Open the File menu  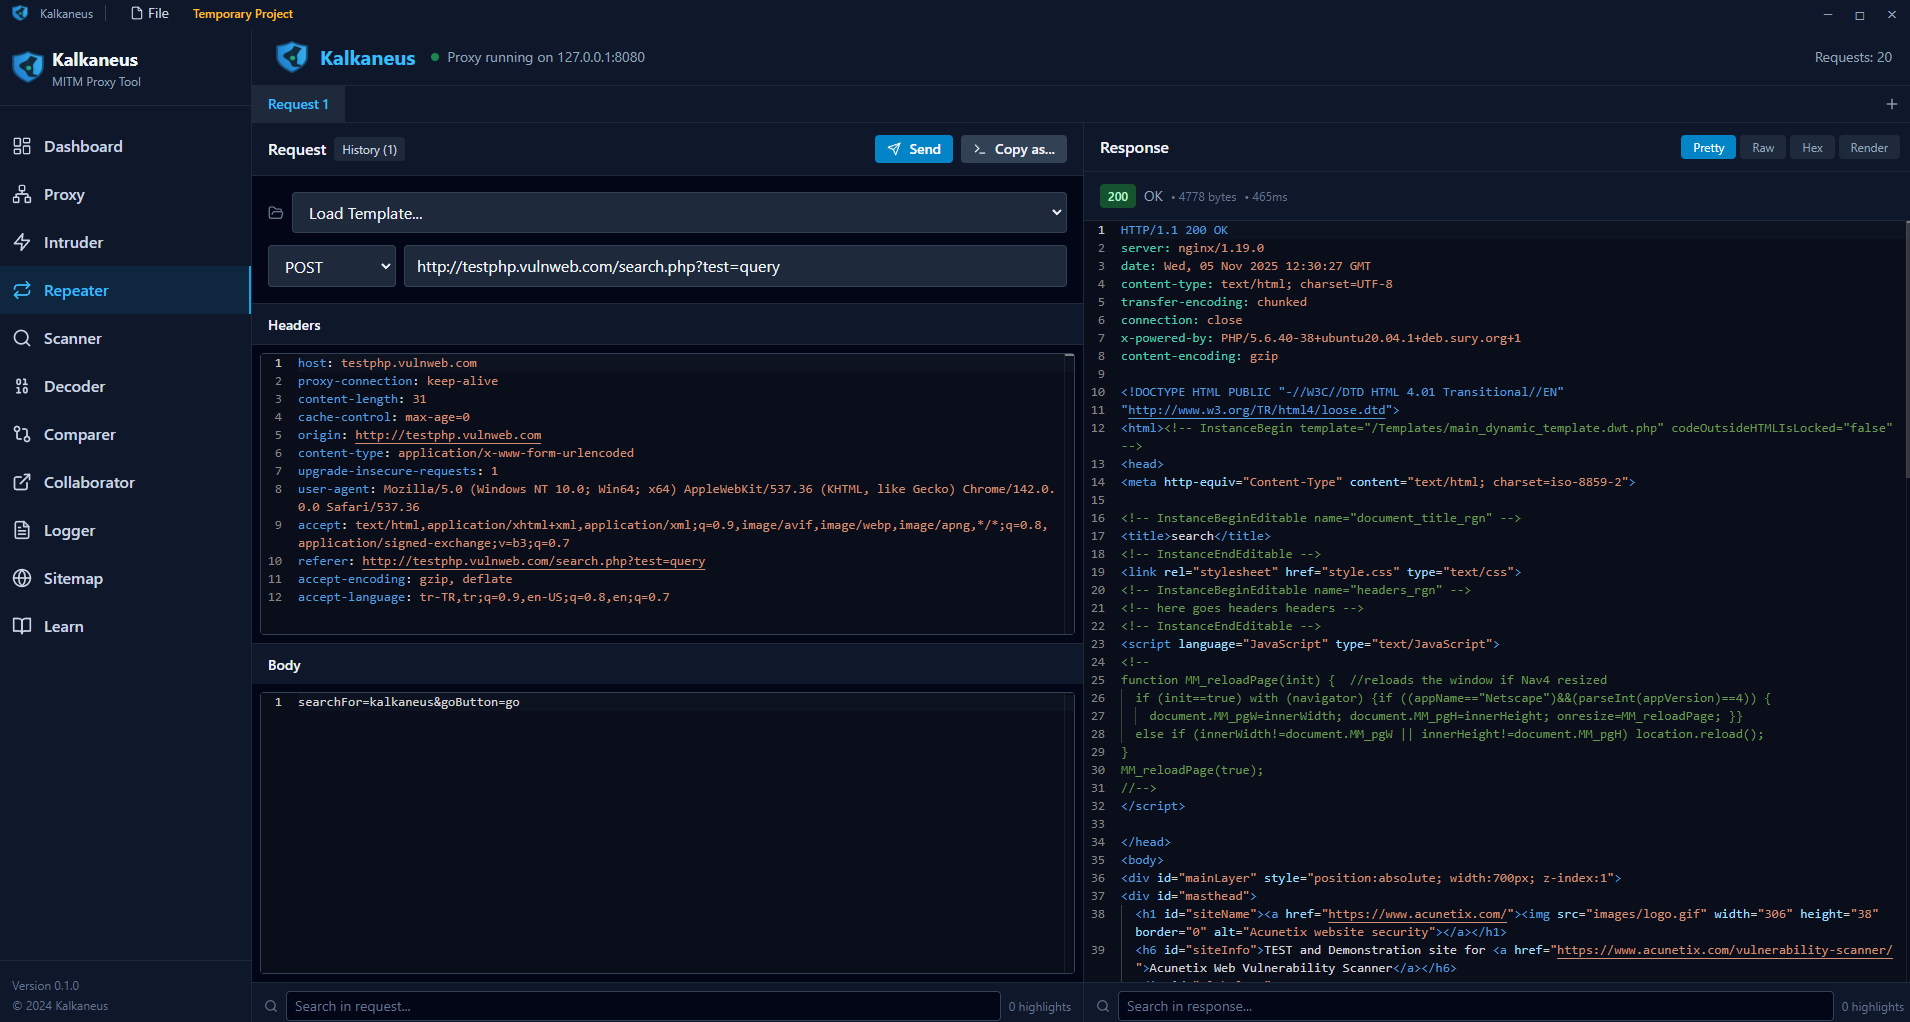(149, 13)
